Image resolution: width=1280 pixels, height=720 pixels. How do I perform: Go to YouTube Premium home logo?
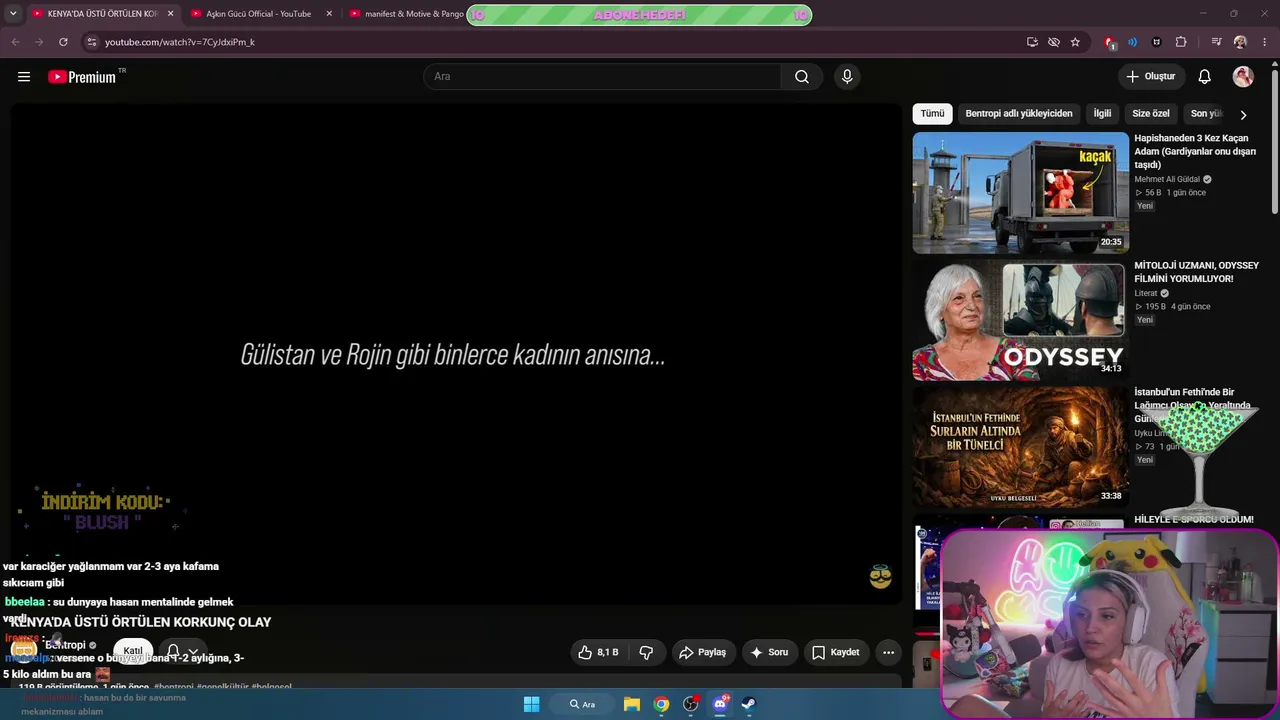click(82, 77)
